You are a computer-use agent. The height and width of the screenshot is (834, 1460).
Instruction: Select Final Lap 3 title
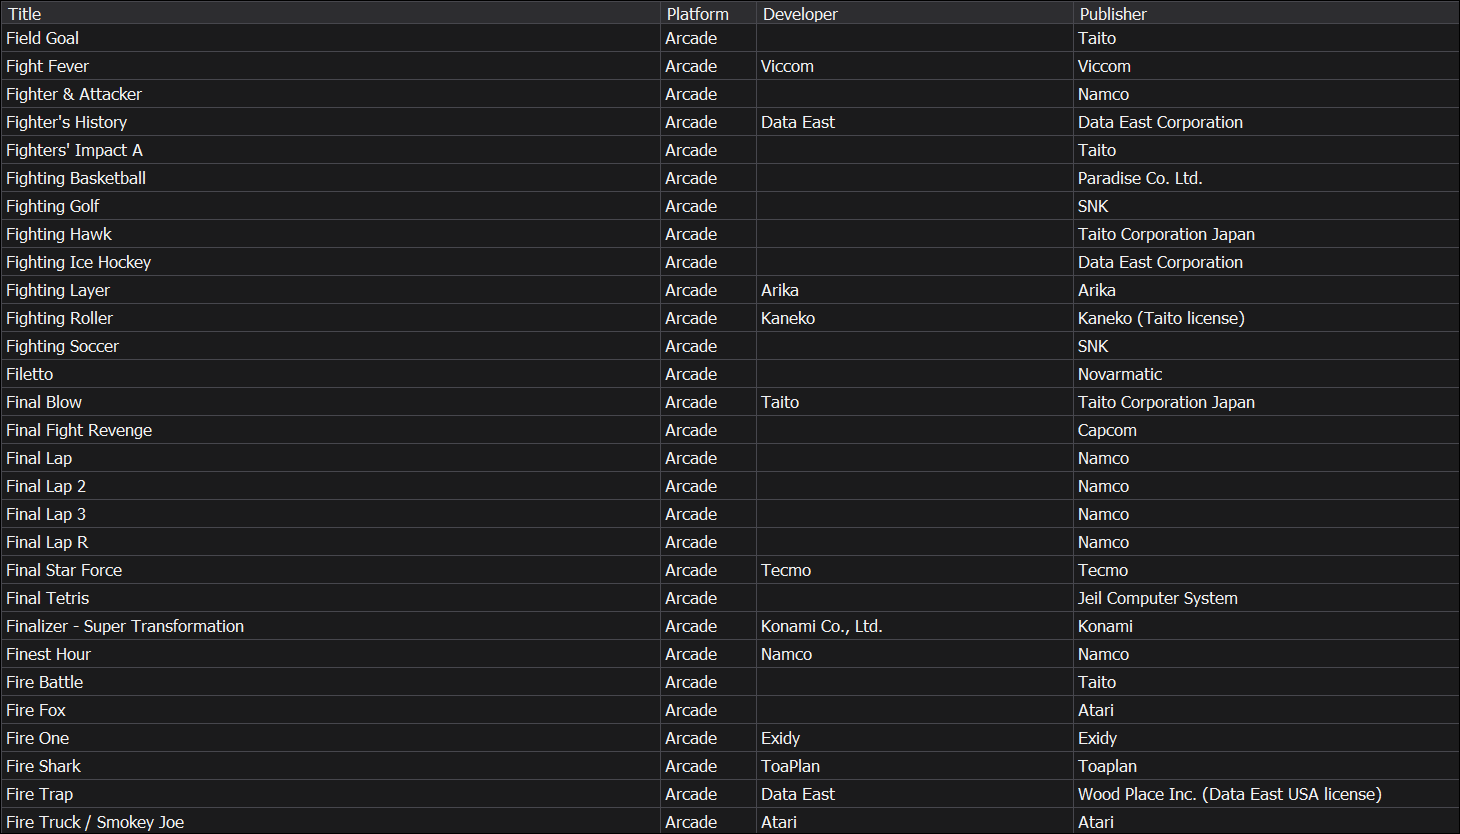[x=46, y=514]
